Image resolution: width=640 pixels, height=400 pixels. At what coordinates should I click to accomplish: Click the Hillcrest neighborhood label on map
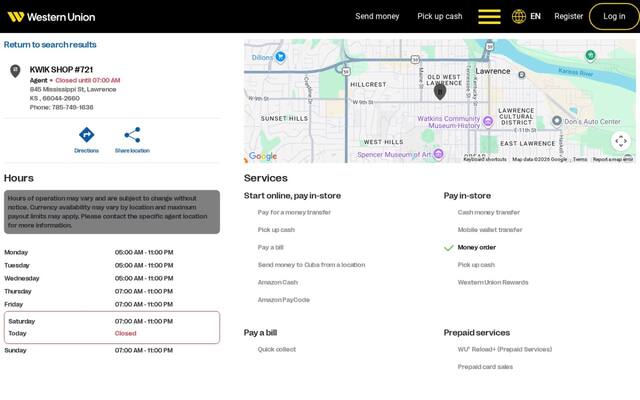pyautogui.click(x=368, y=84)
